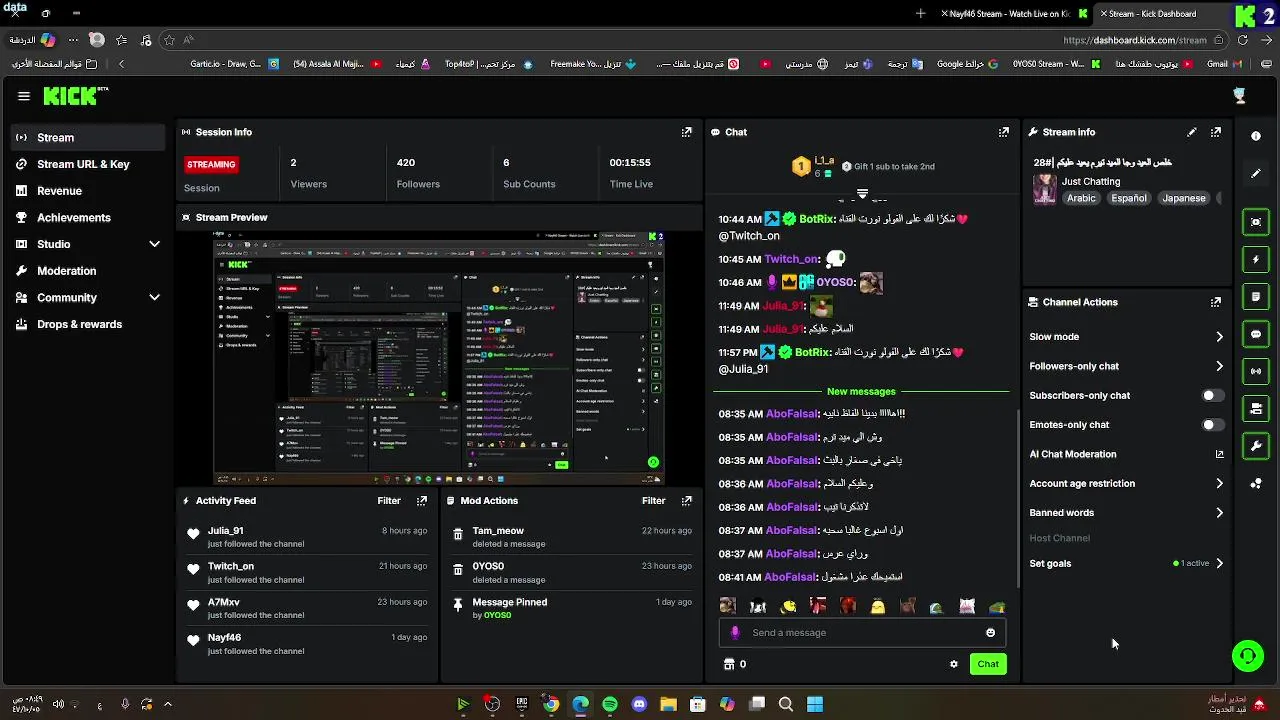Open File Explorer from the taskbar
The width and height of the screenshot is (1280, 720).
[668, 704]
